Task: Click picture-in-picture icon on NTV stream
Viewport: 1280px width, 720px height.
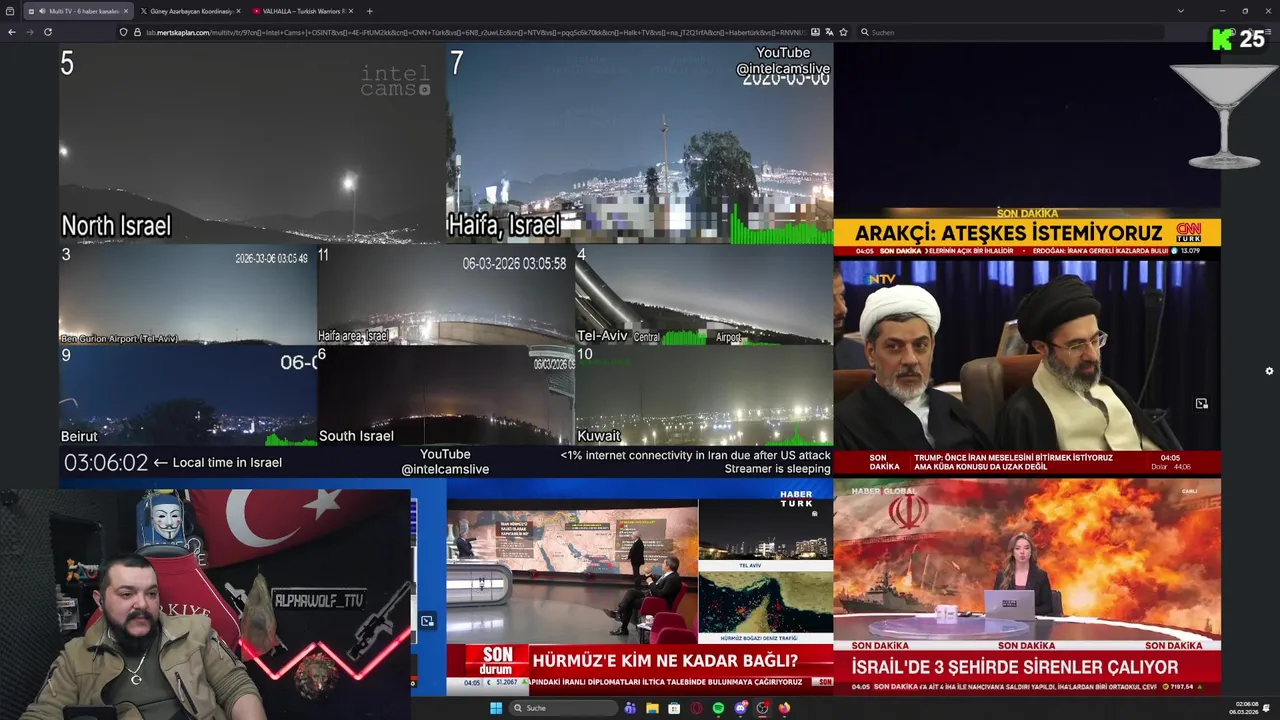Action: [x=1201, y=404]
